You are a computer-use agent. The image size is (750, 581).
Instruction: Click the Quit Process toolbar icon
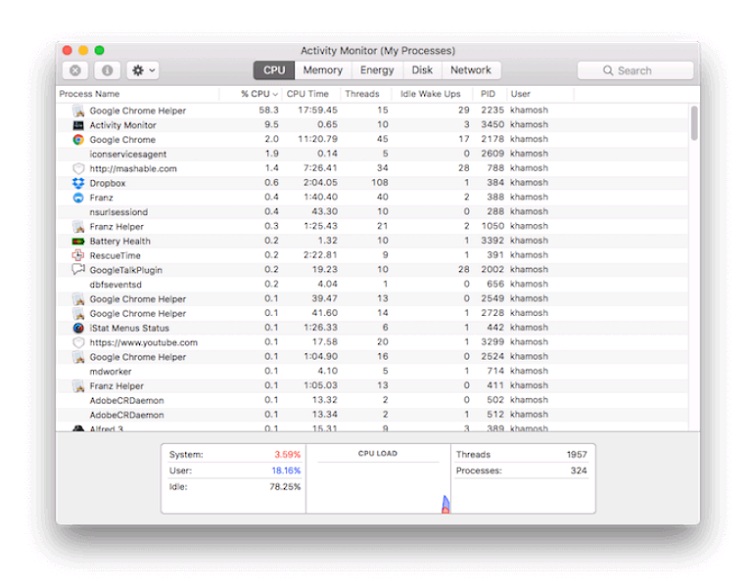tap(75, 70)
